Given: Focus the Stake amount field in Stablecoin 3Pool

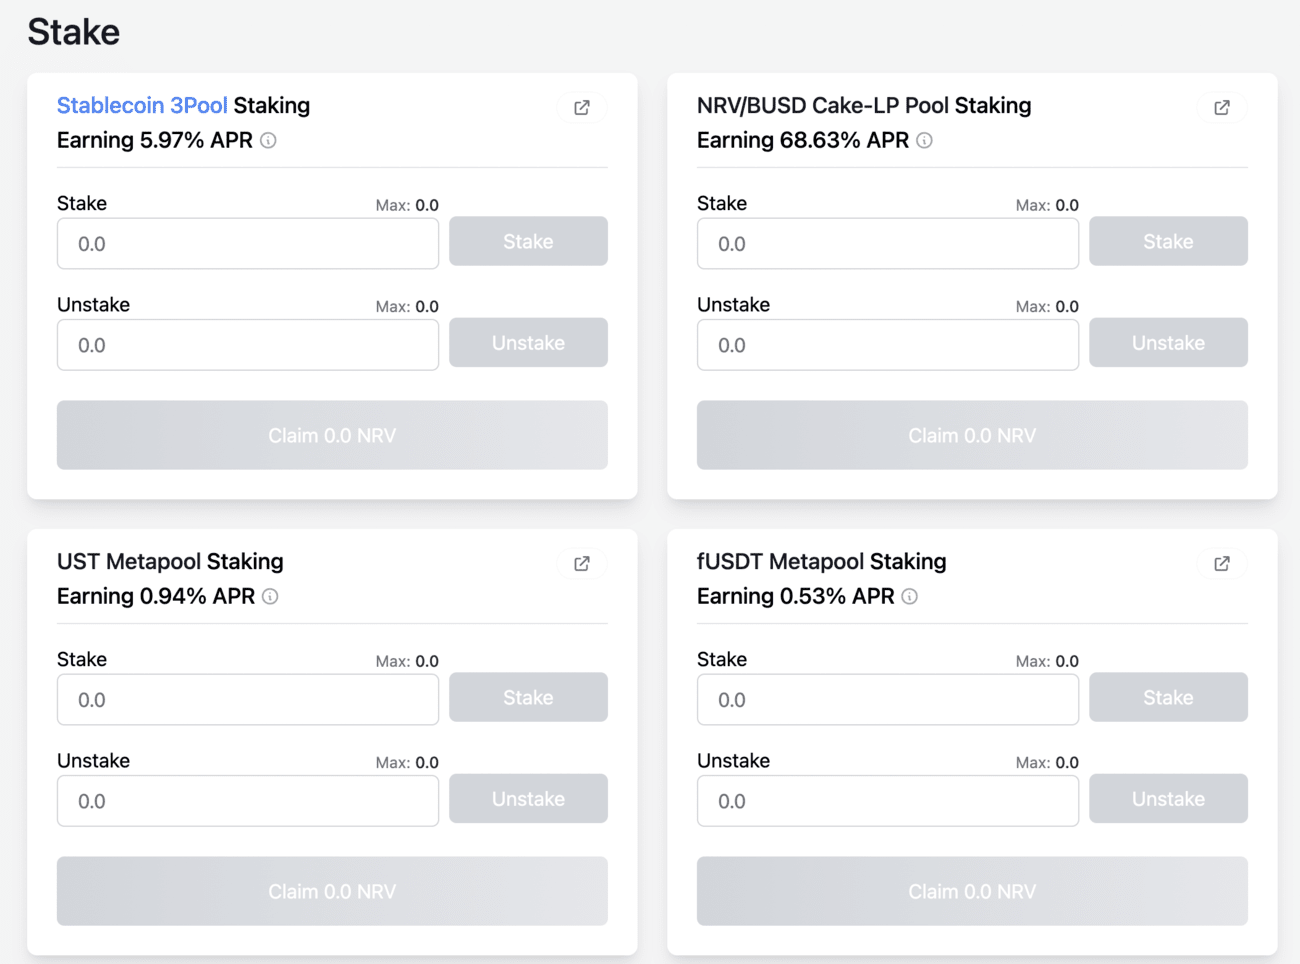Looking at the screenshot, I should point(248,244).
